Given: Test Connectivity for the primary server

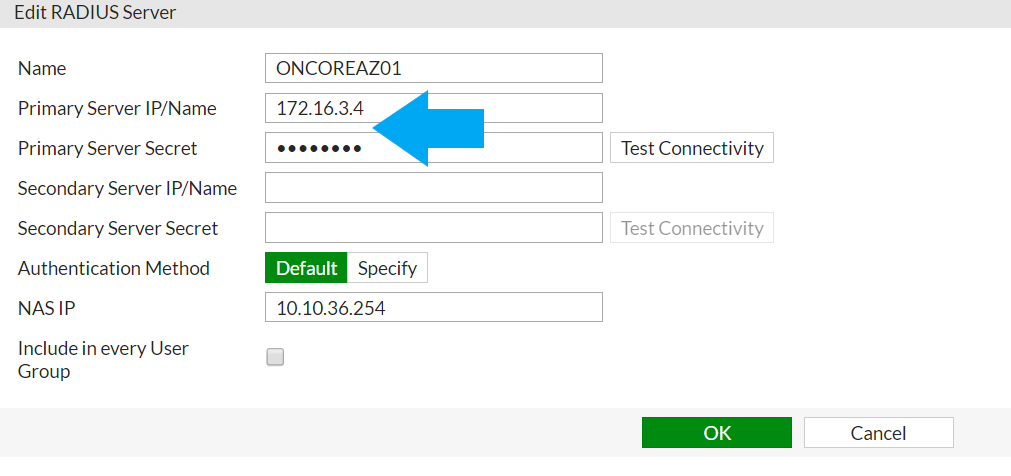Looking at the screenshot, I should click(692, 148).
